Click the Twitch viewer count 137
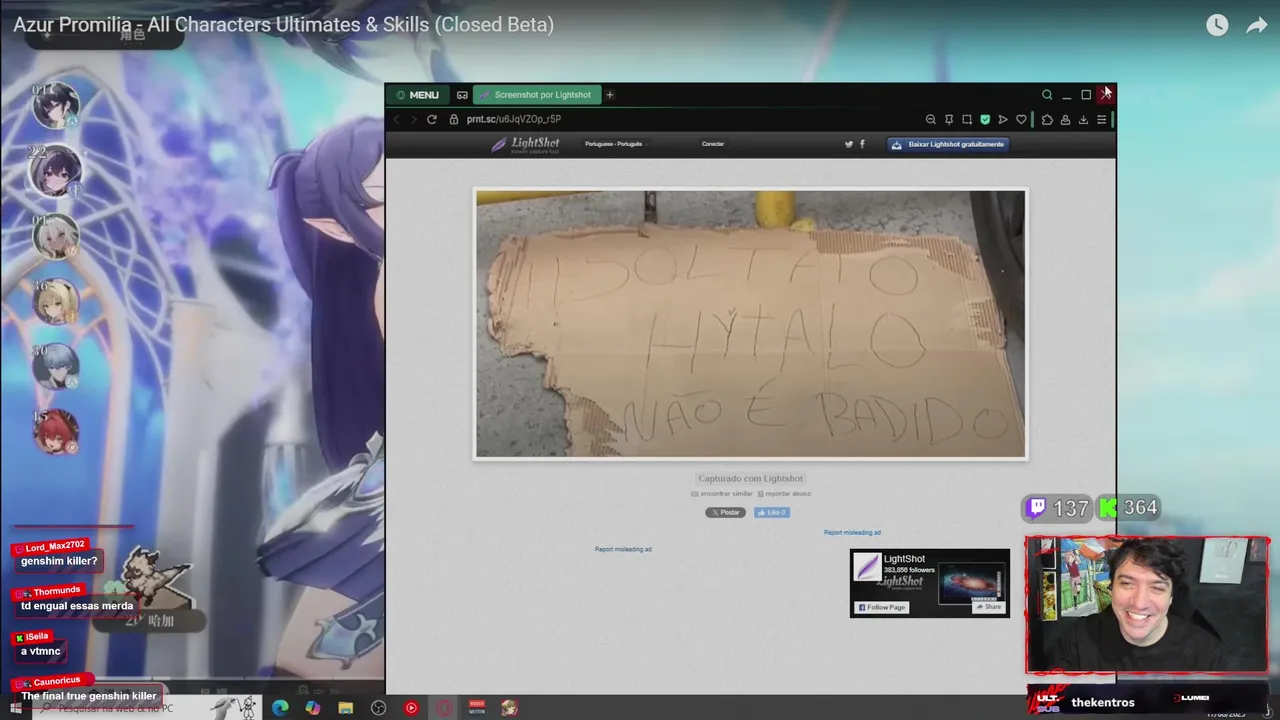The width and height of the screenshot is (1280, 720). (1058, 509)
